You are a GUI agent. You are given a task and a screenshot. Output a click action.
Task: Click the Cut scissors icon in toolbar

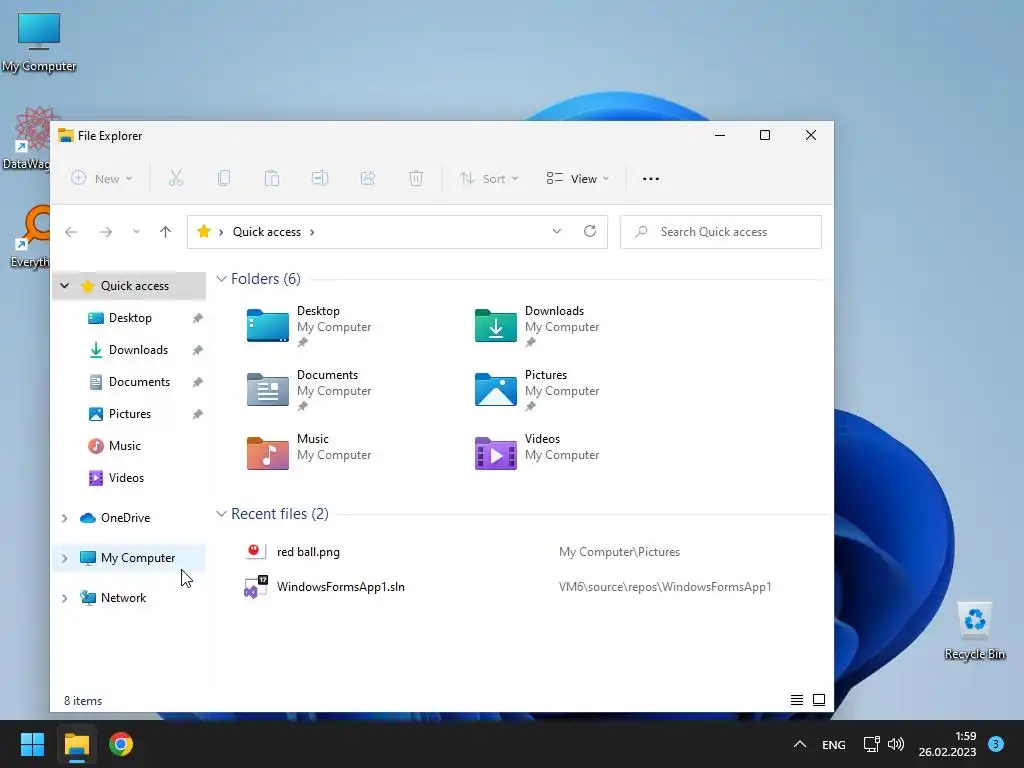pyautogui.click(x=176, y=178)
